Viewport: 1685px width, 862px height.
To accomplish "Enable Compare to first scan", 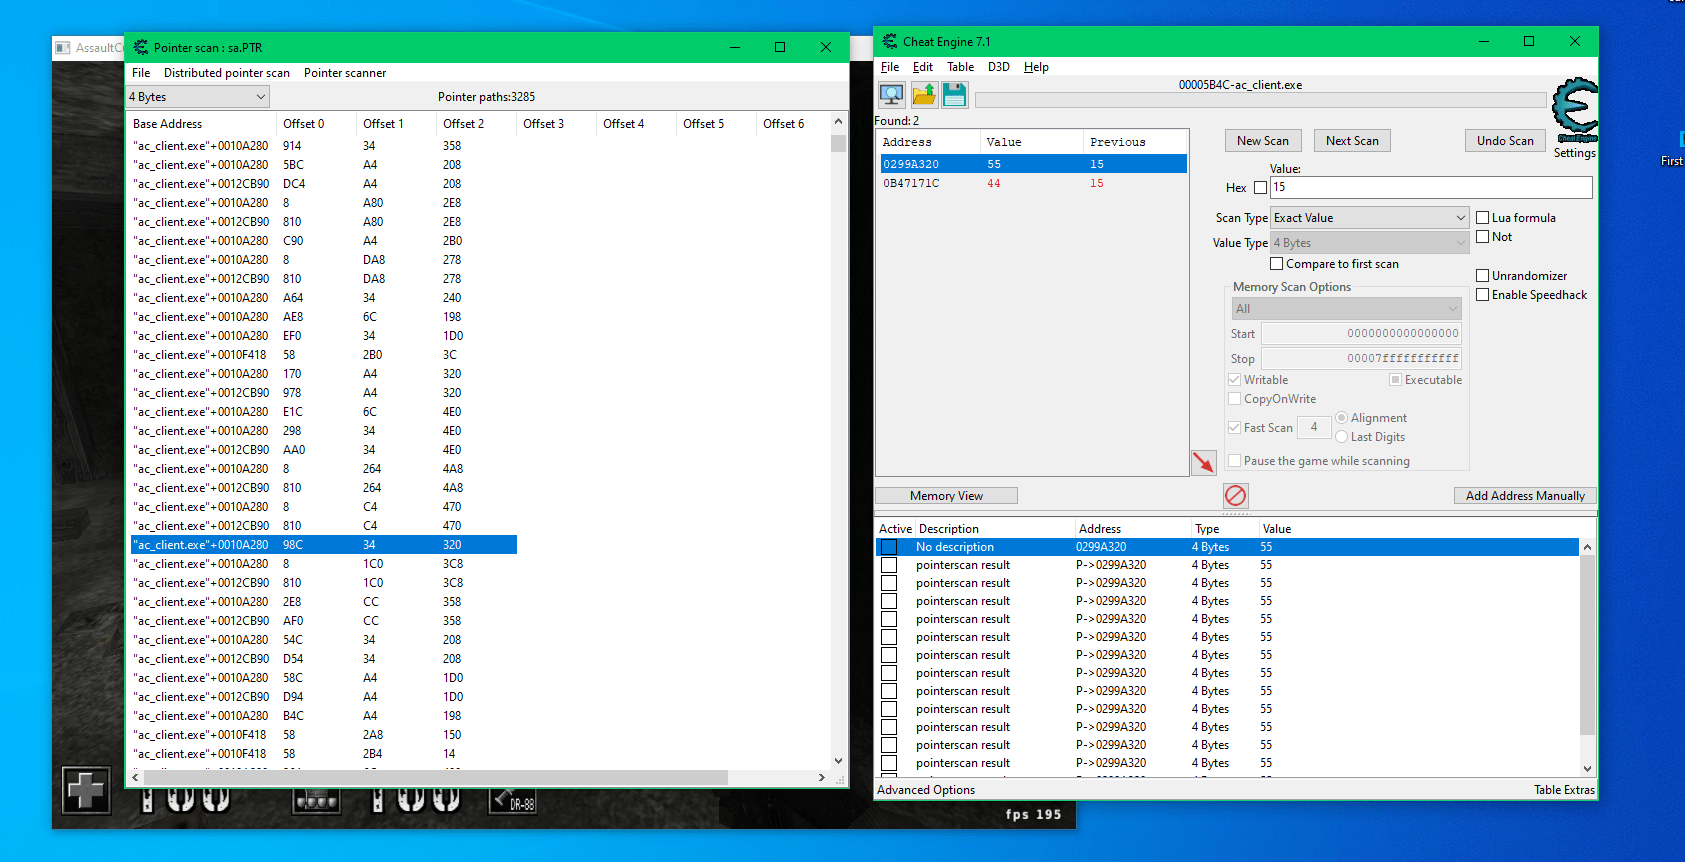I will click(1276, 263).
